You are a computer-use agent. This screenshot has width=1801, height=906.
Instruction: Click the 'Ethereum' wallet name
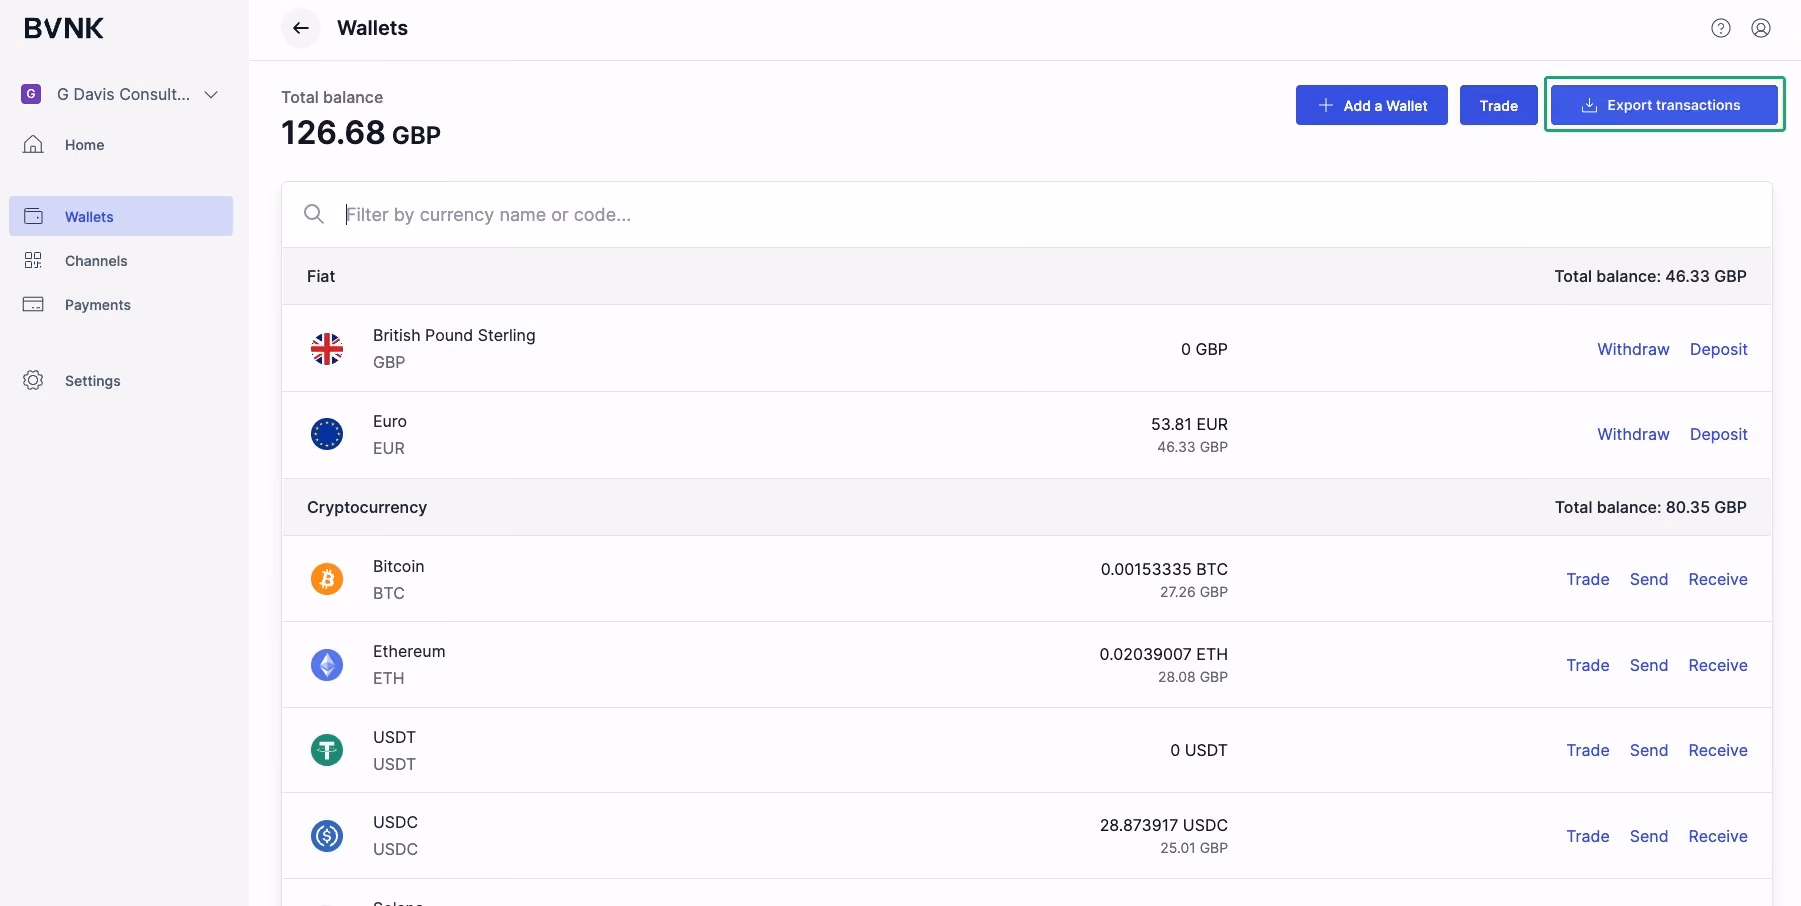(409, 651)
